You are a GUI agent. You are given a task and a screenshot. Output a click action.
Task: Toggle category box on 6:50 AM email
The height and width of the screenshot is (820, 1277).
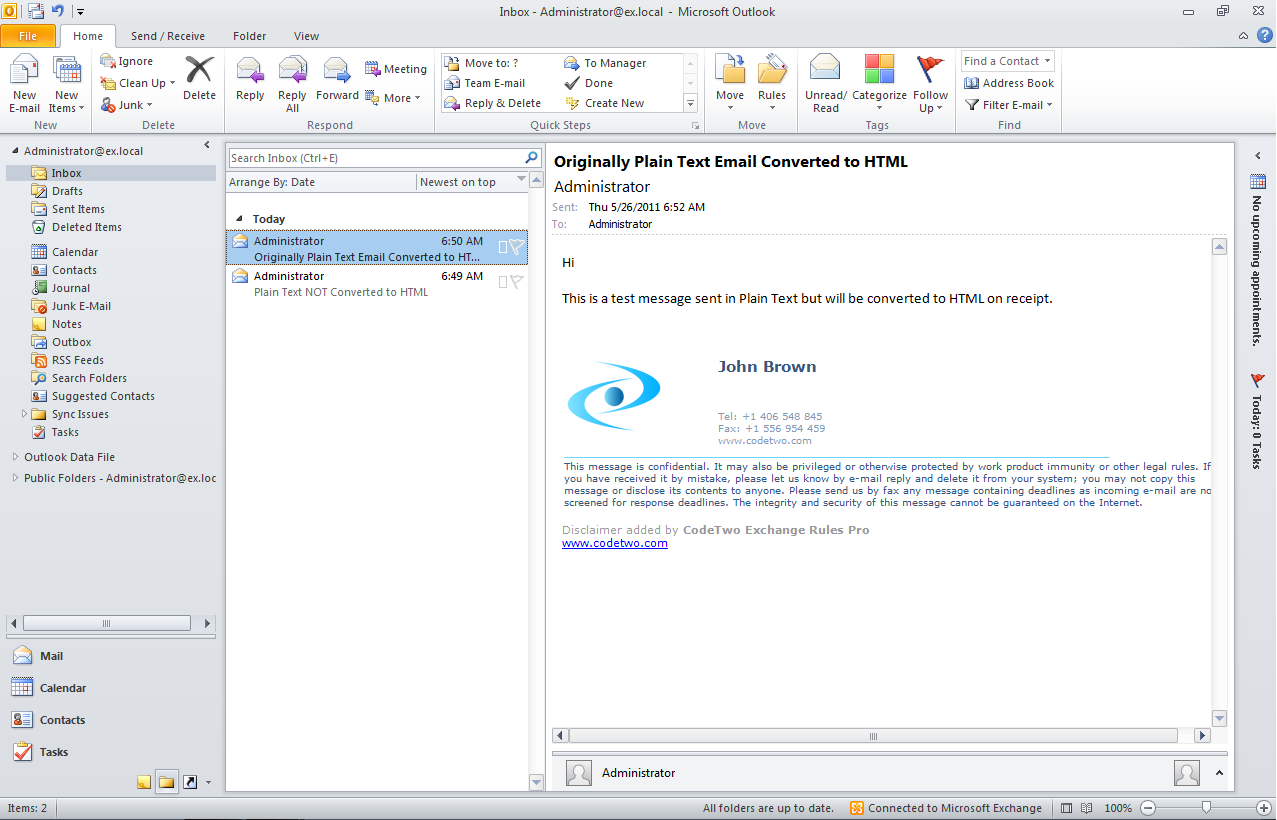pyautogui.click(x=503, y=247)
